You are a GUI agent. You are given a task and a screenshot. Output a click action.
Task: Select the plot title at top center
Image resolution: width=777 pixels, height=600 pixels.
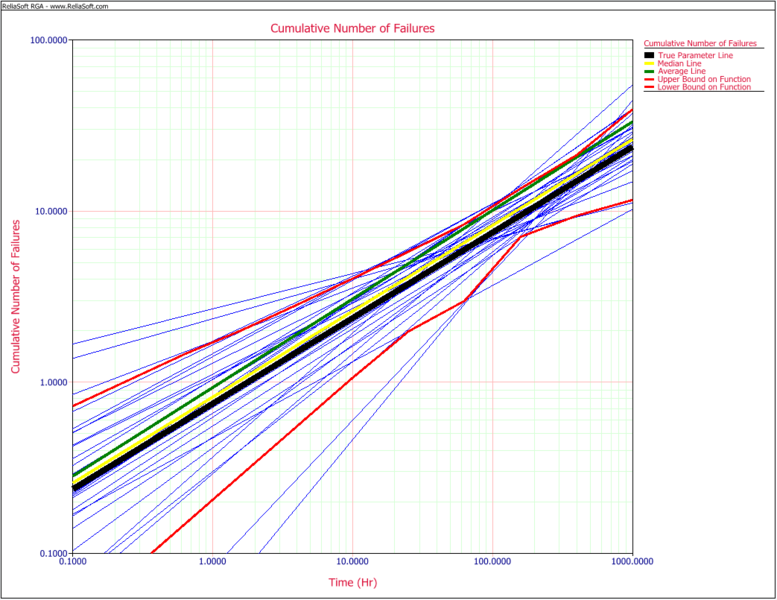(x=353, y=28)
